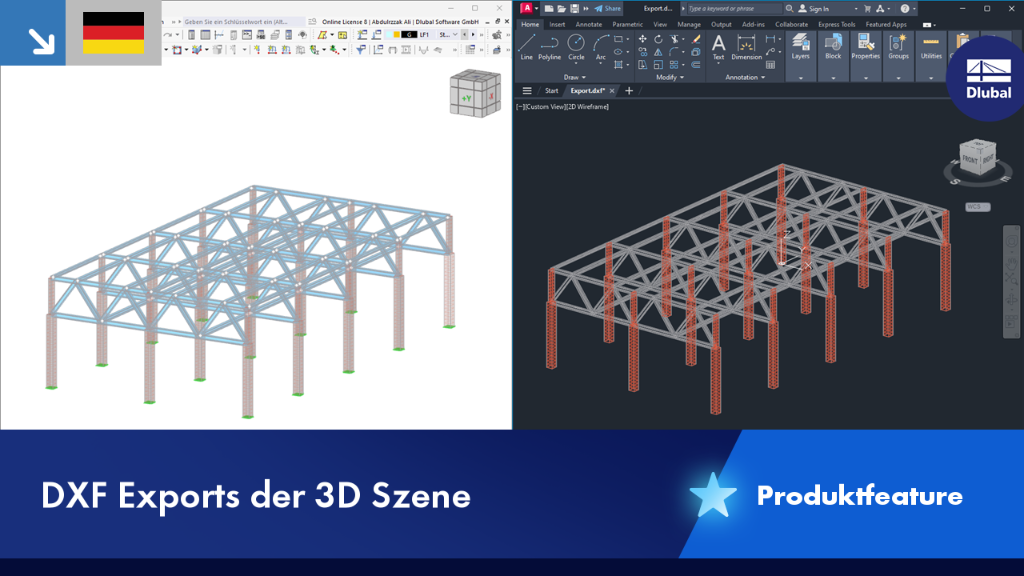Expand the Annotation panel dropdown
Screen dimensions: 1024x576
point(745,77)
